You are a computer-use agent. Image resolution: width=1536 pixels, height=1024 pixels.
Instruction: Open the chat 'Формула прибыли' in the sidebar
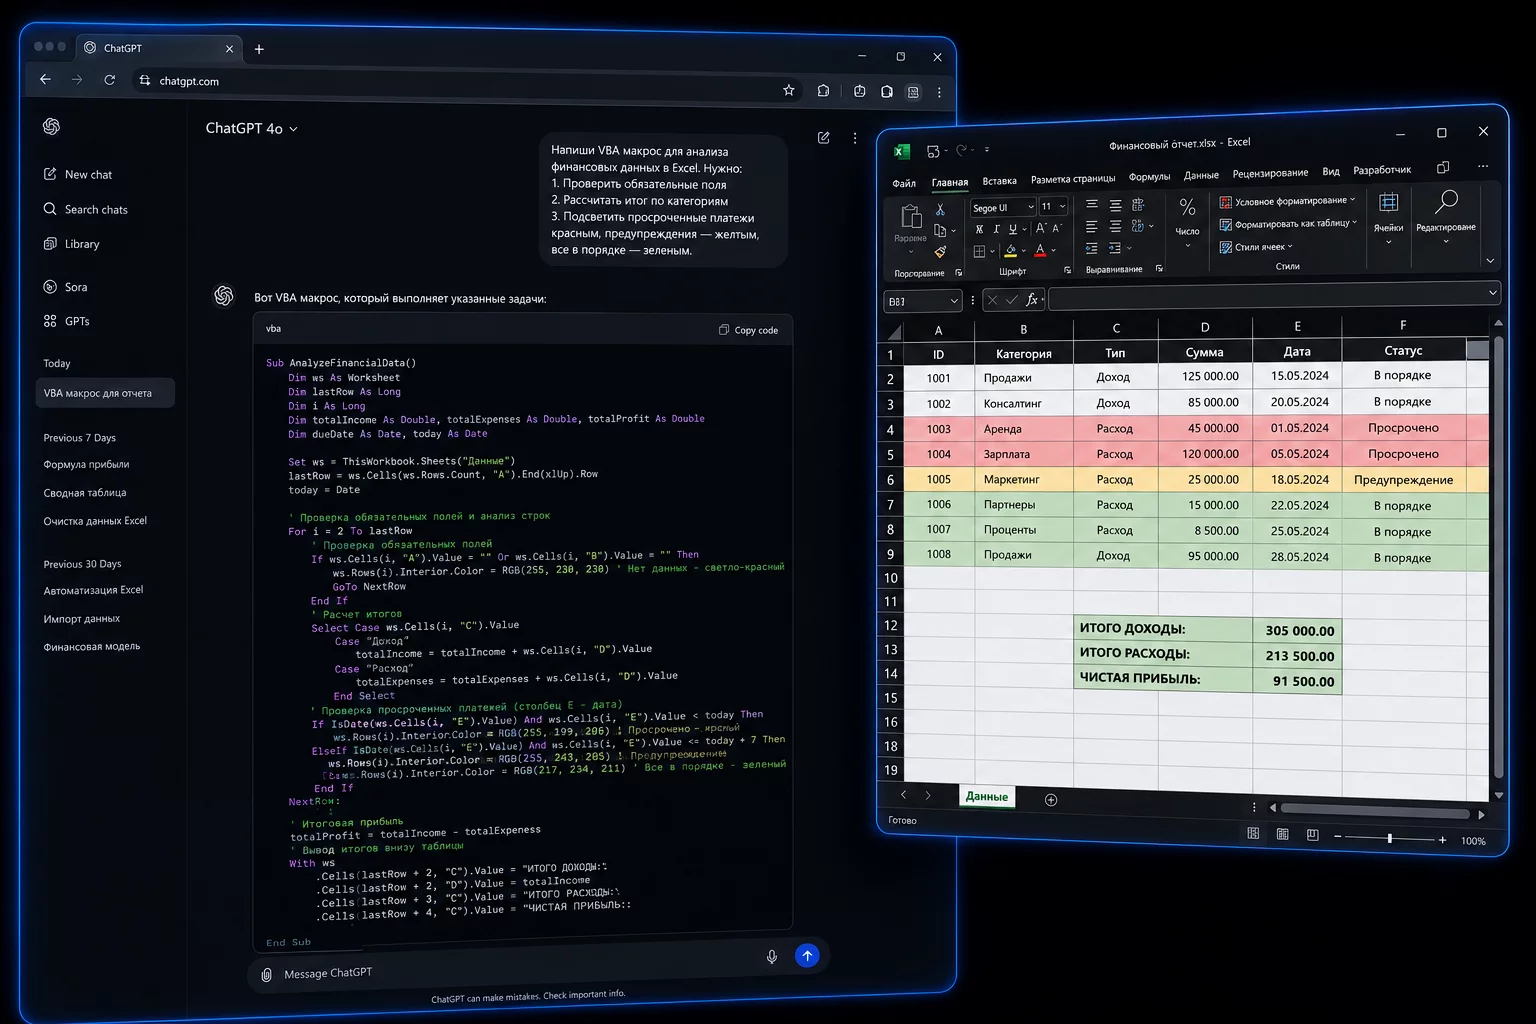(86, 465)
